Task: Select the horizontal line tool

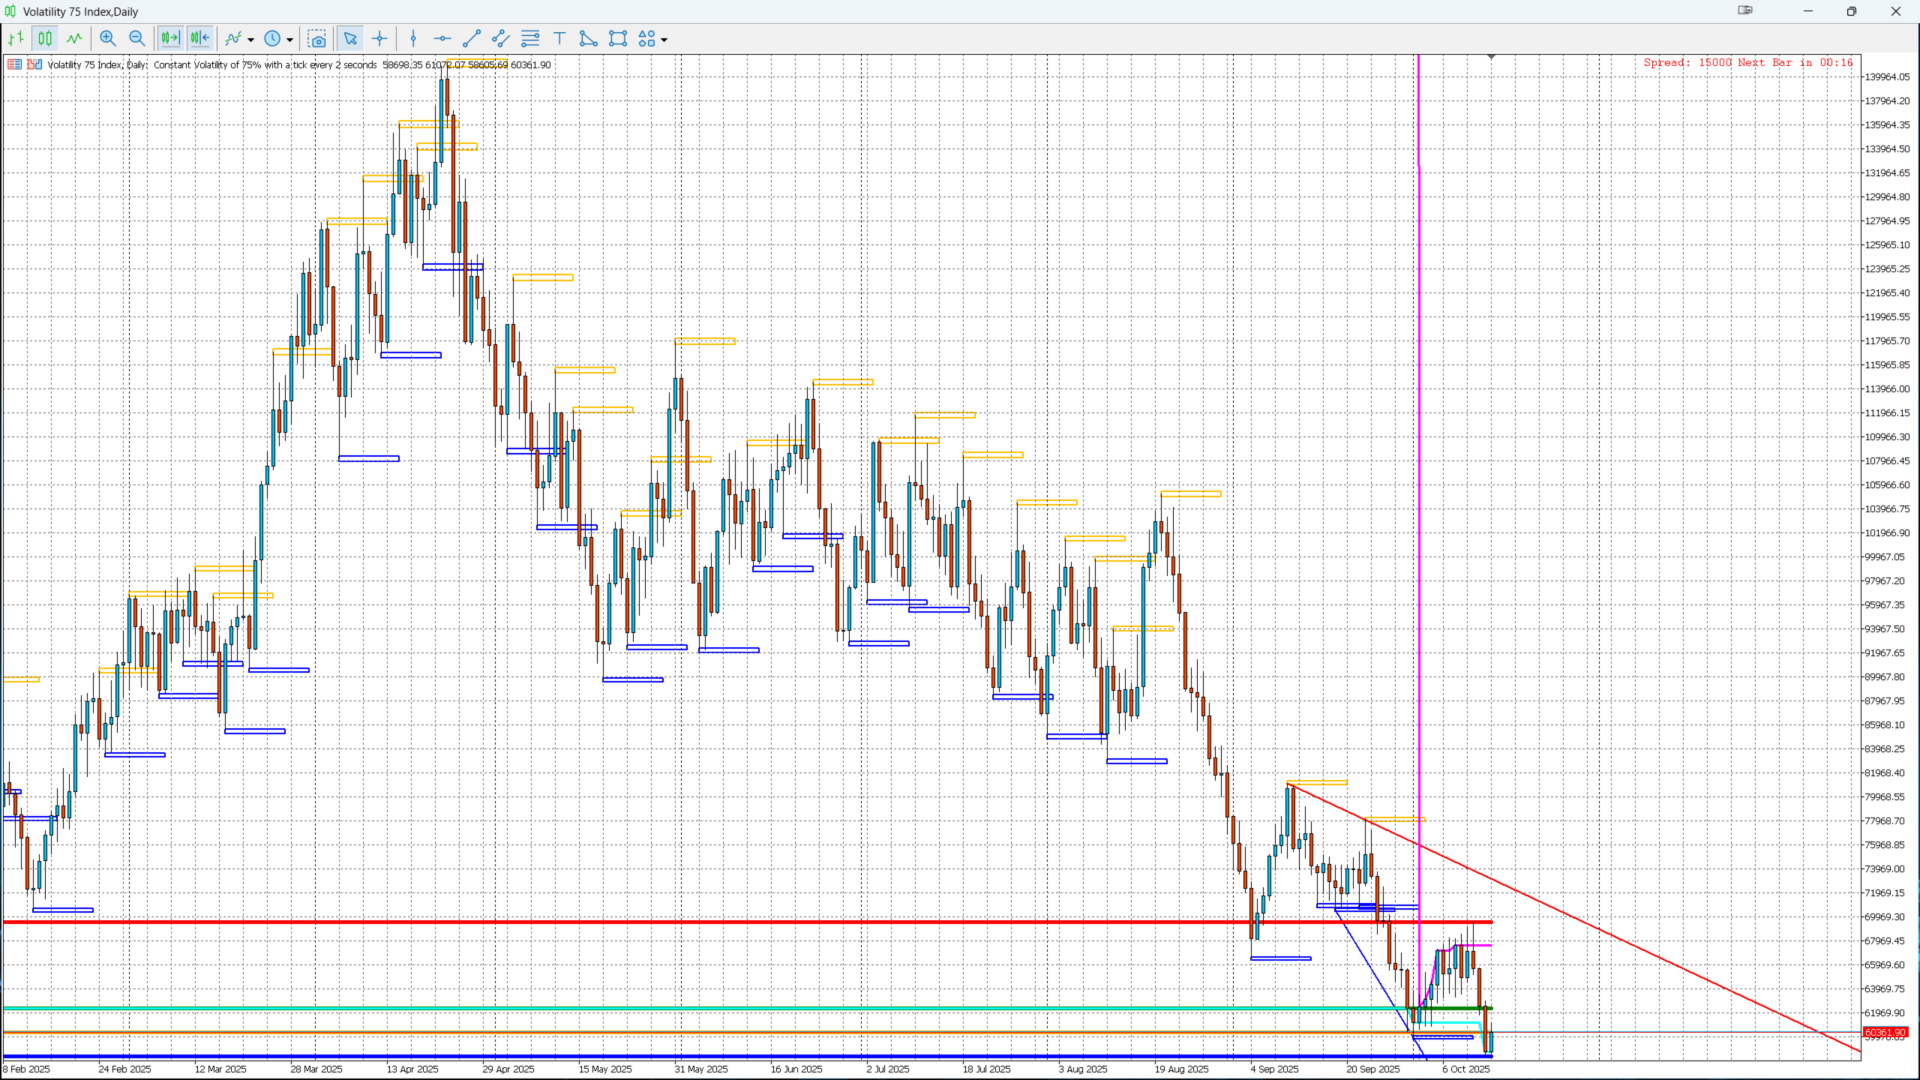Action: coord(442,39)
